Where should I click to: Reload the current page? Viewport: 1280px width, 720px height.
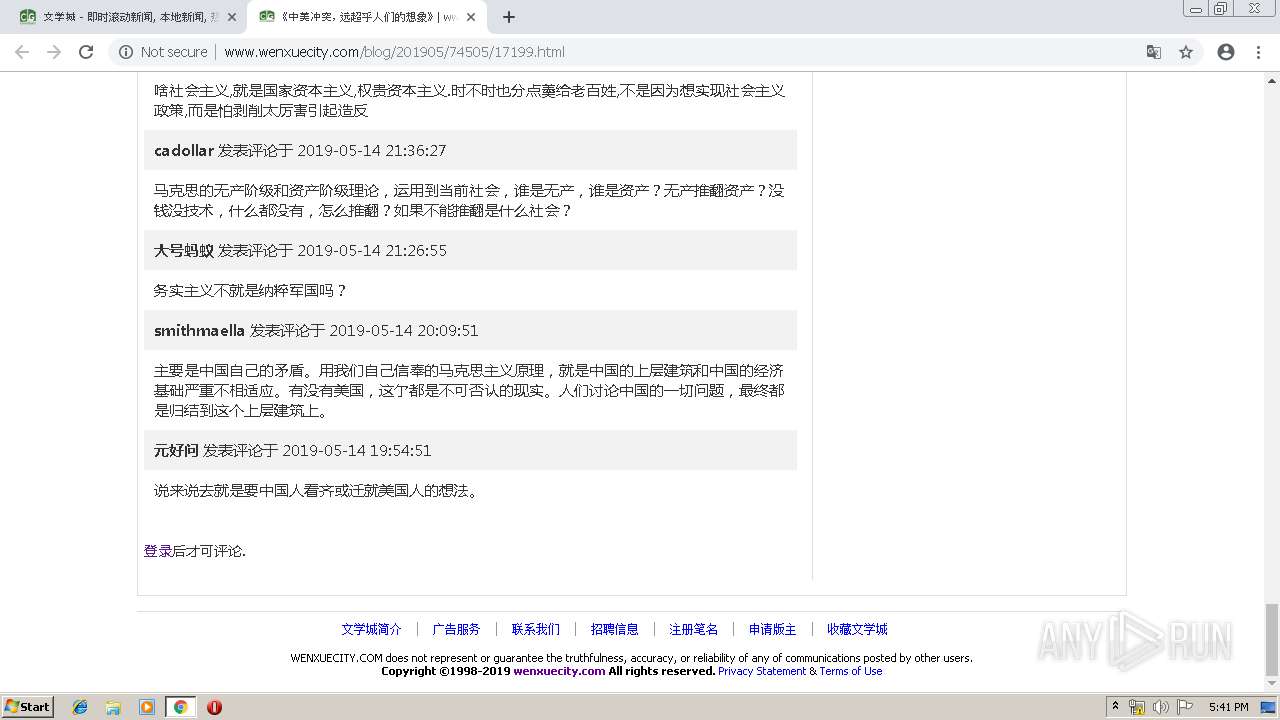86,52
